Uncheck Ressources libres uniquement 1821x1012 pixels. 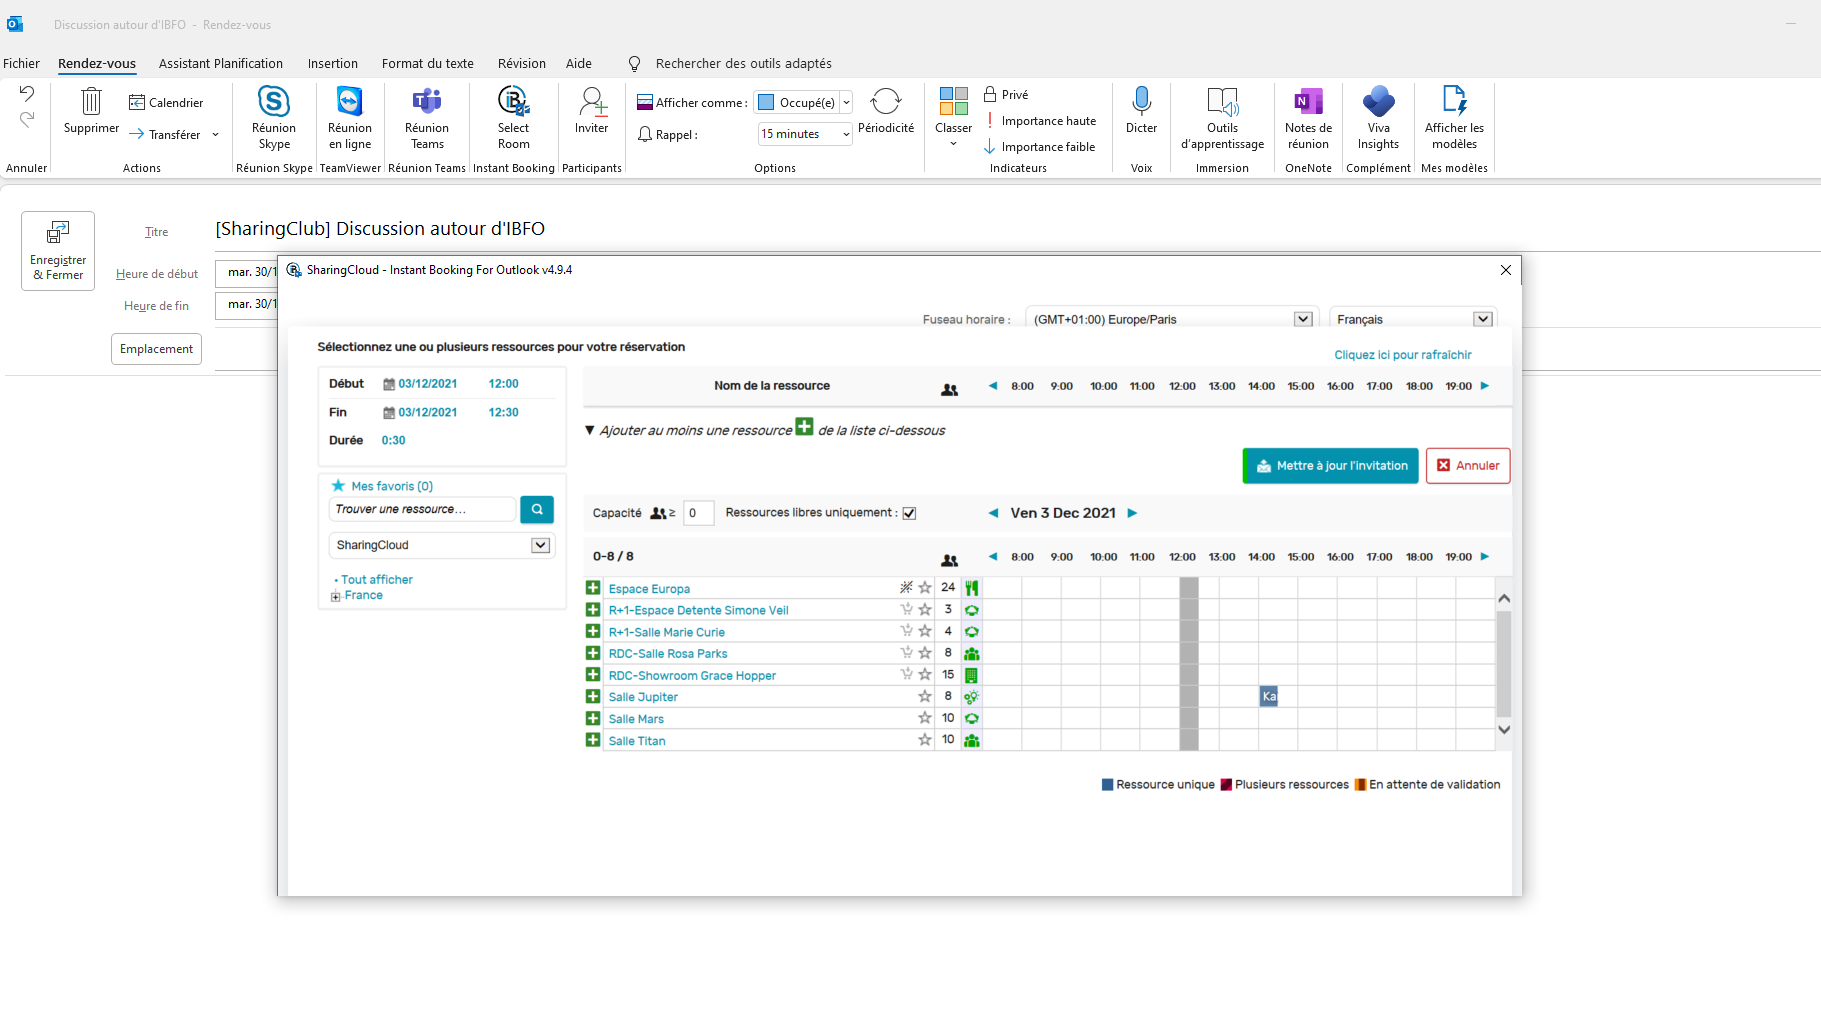pos(909,513)
